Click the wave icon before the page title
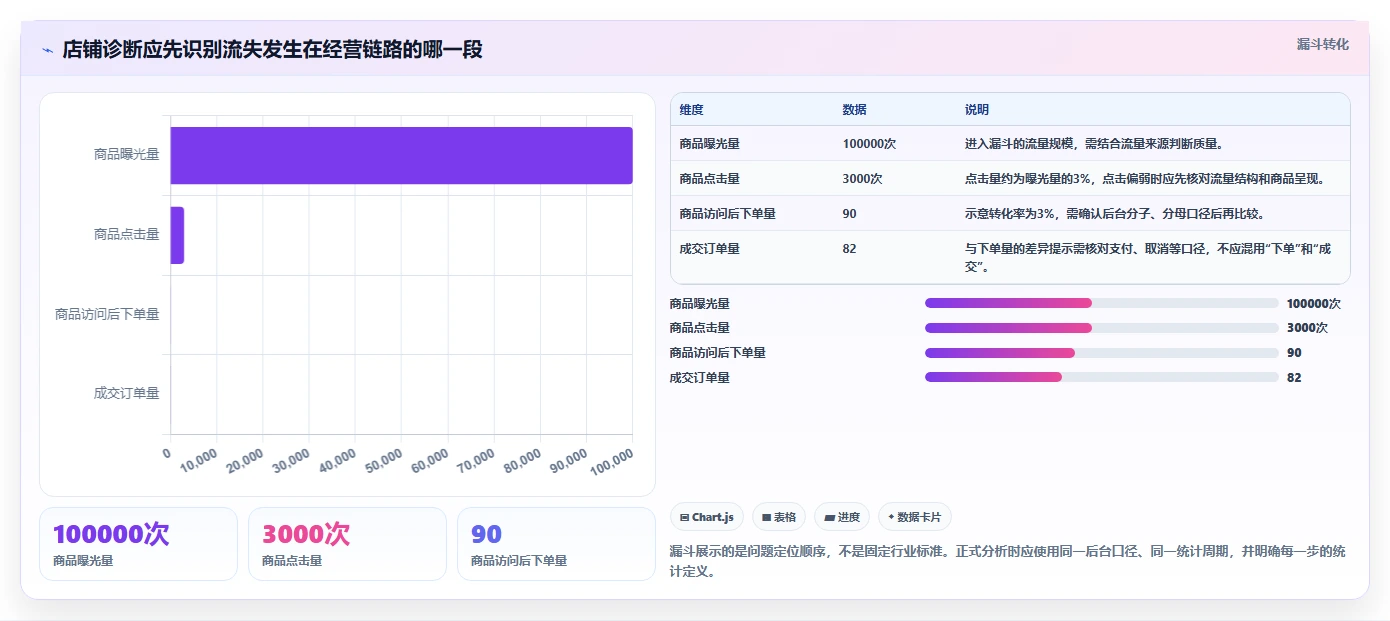 pyautogui.click(x=48, y=50)
